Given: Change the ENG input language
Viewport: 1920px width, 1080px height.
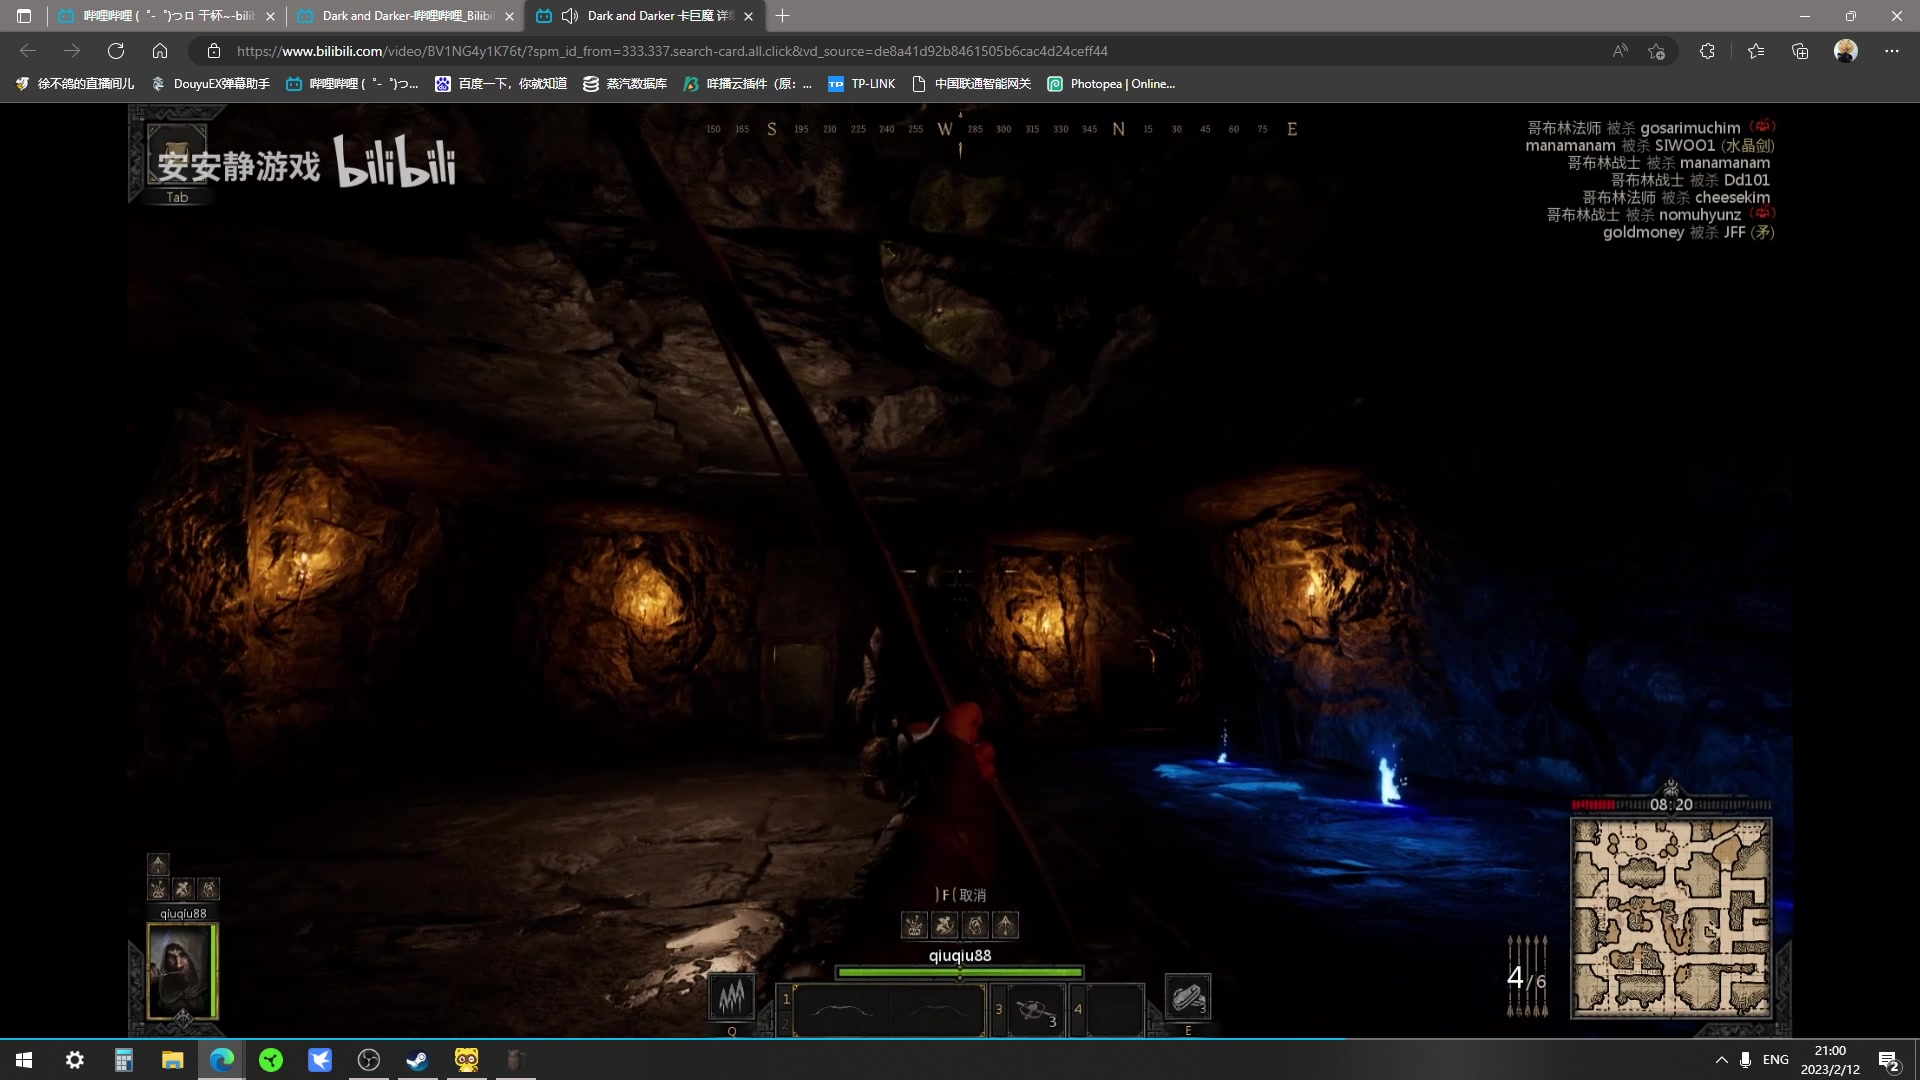Looking at the screenshot, I should 1775,1060.
